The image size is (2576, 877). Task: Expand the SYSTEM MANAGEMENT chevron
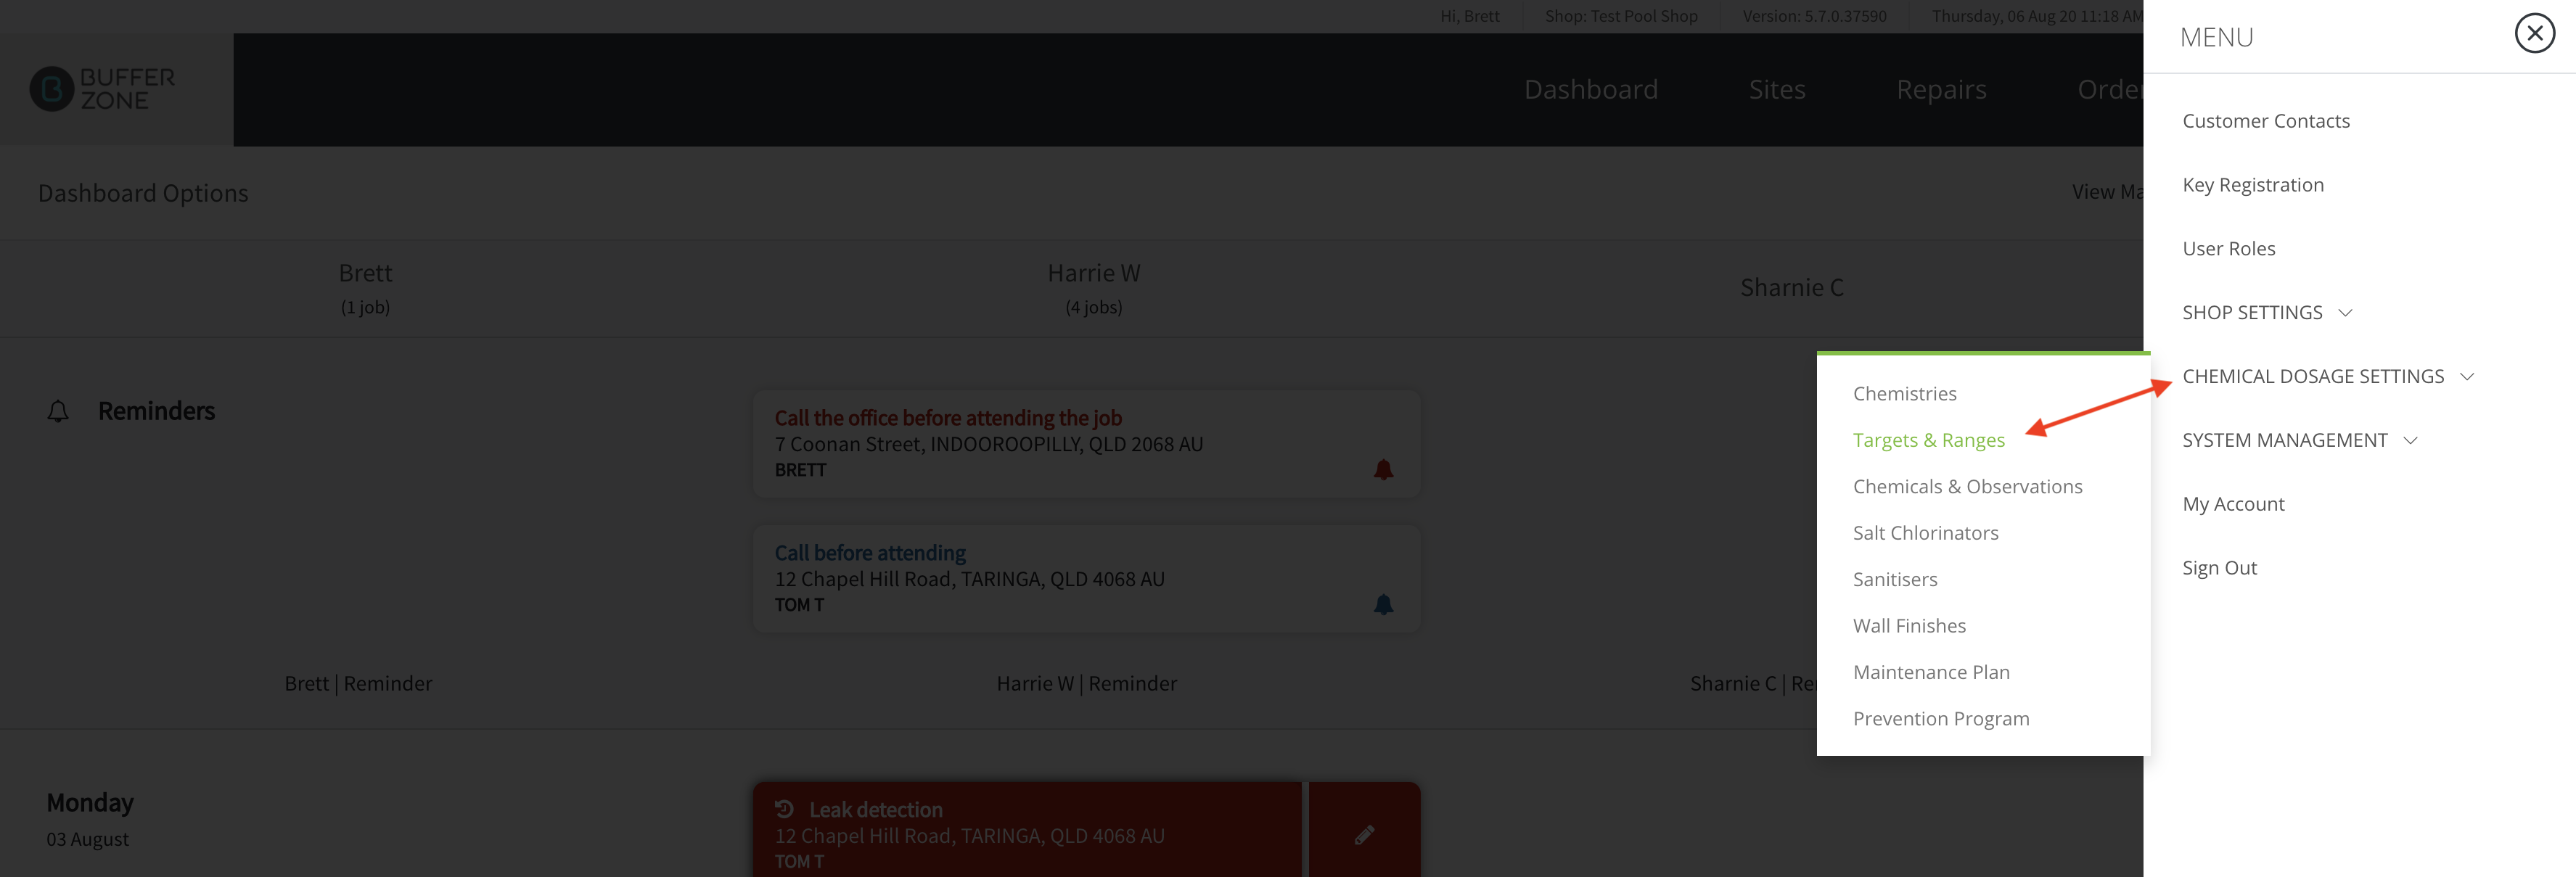[2410, 441]
